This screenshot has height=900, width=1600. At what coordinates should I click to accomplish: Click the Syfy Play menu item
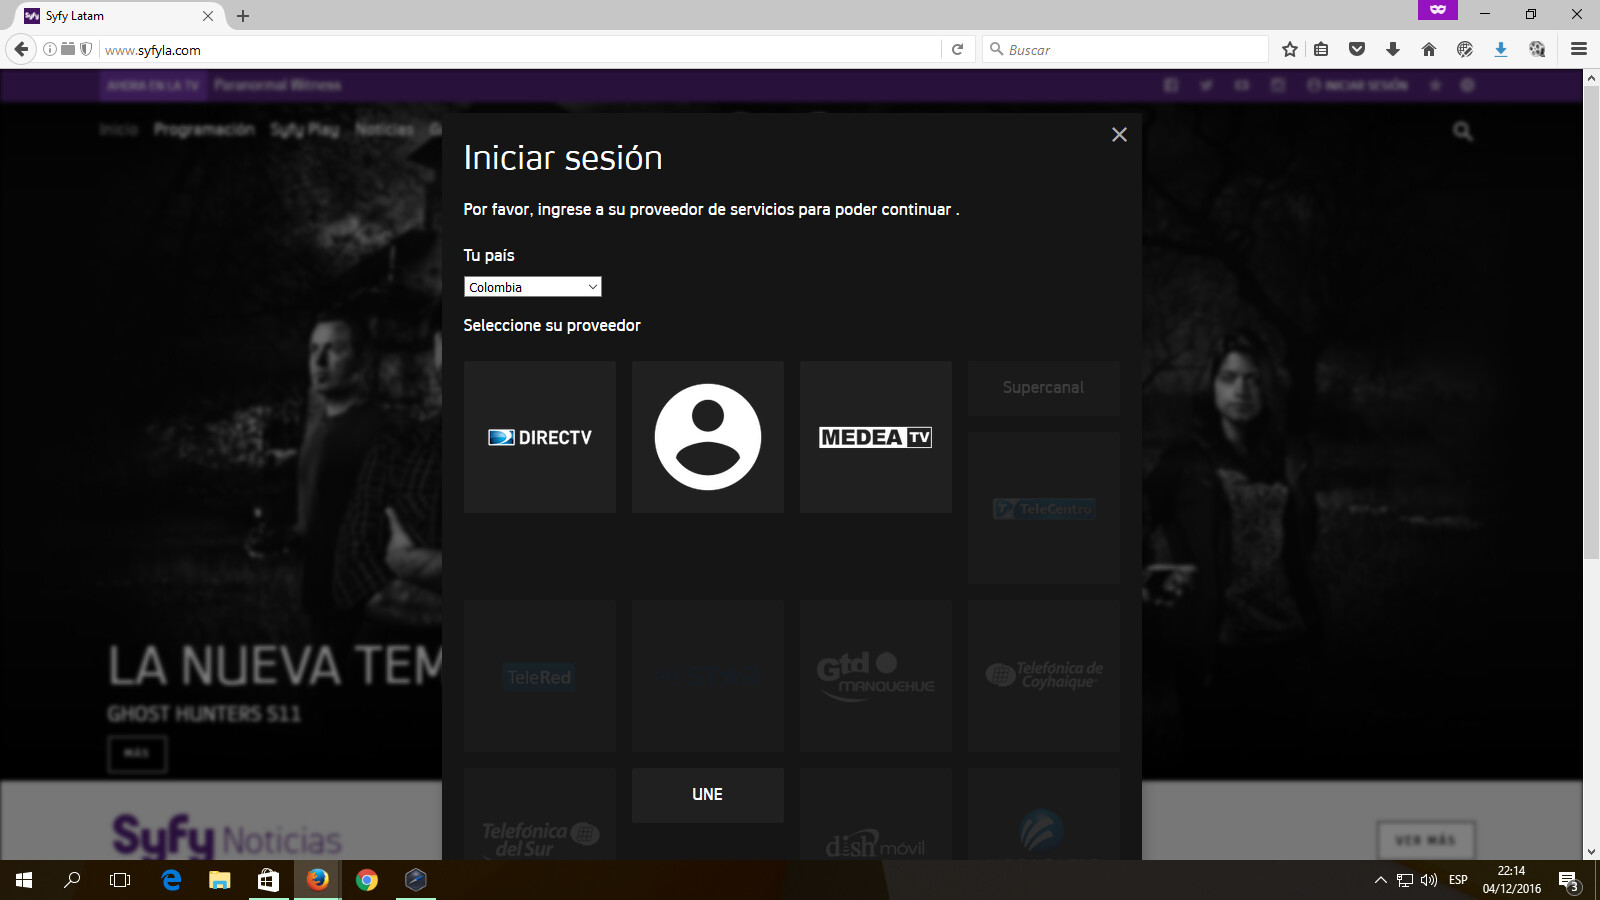pyautogui.click(x=305, y=129)
